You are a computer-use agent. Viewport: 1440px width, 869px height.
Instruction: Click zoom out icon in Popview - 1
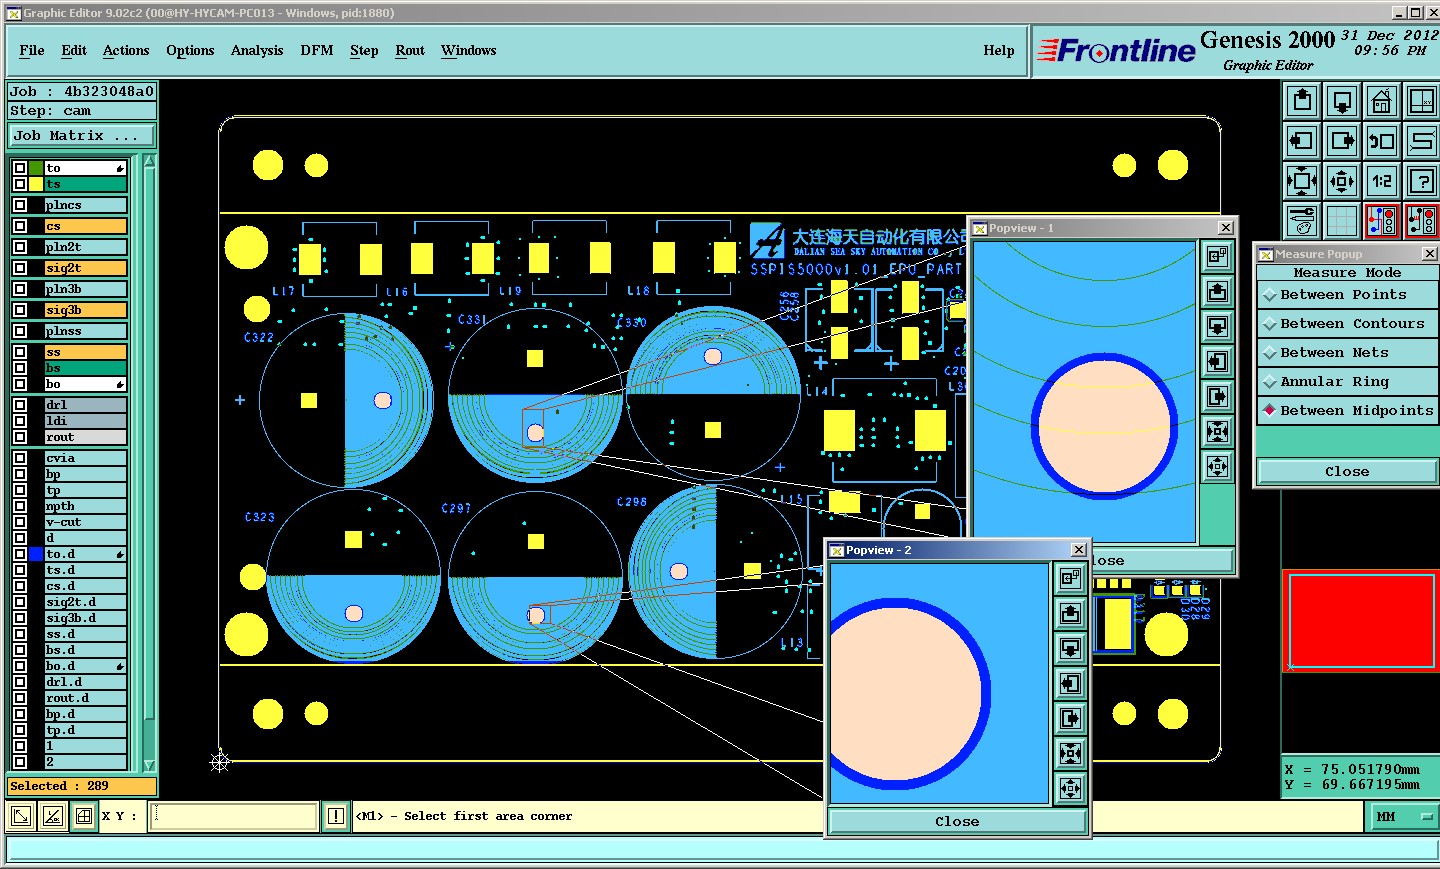[1217, 466]
